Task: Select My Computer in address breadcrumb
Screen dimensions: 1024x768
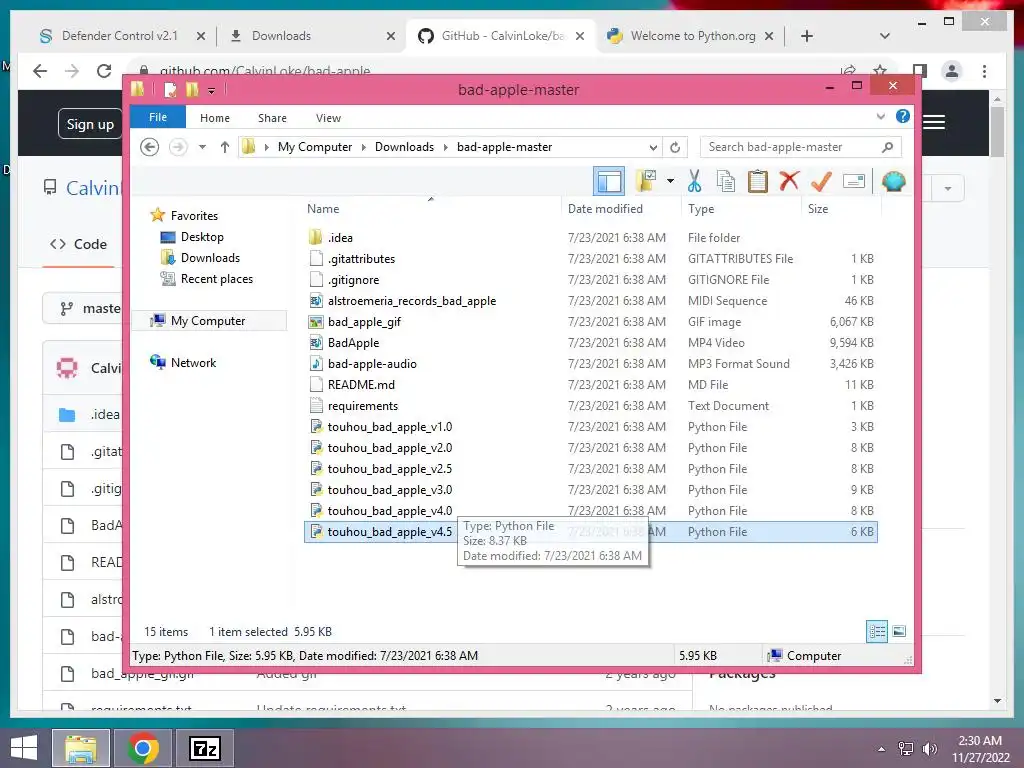Action: [315, 147]
